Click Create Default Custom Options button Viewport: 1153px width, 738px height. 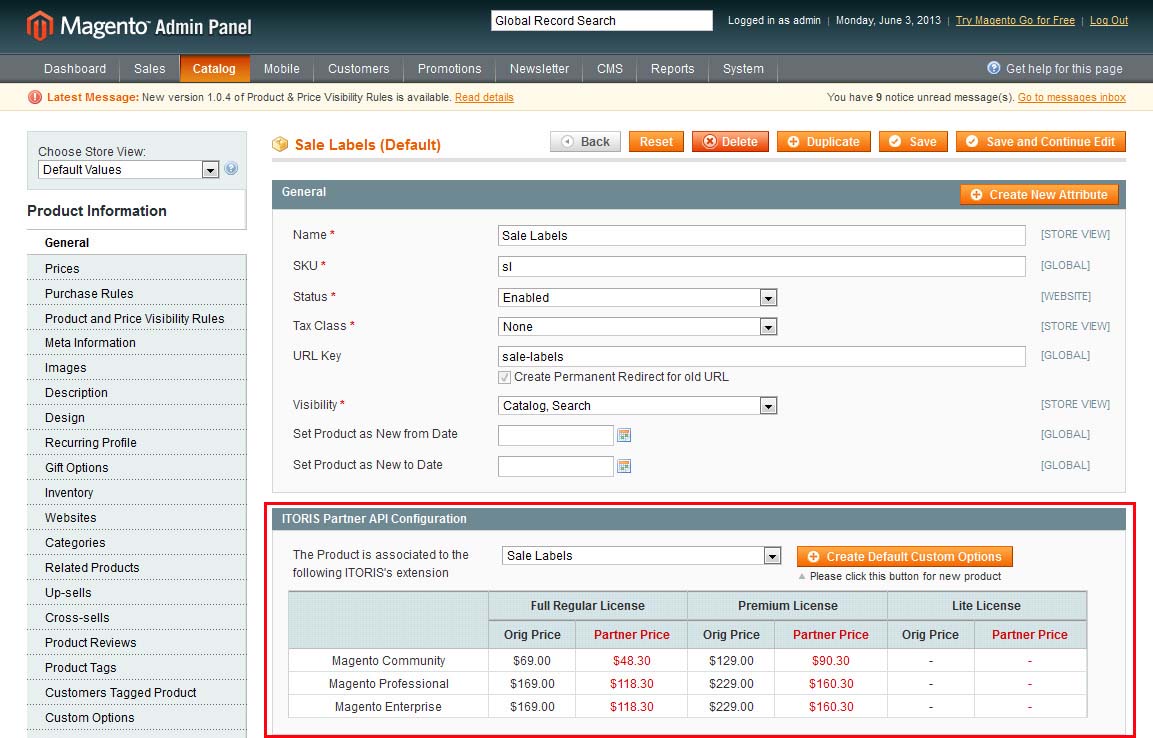pyautogui.click(x=904, y=556)
